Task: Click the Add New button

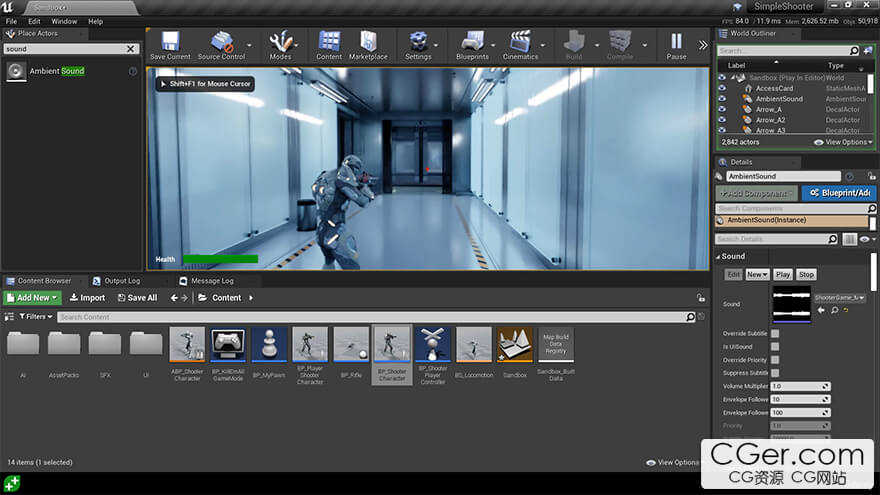Action: click(33, 298)
